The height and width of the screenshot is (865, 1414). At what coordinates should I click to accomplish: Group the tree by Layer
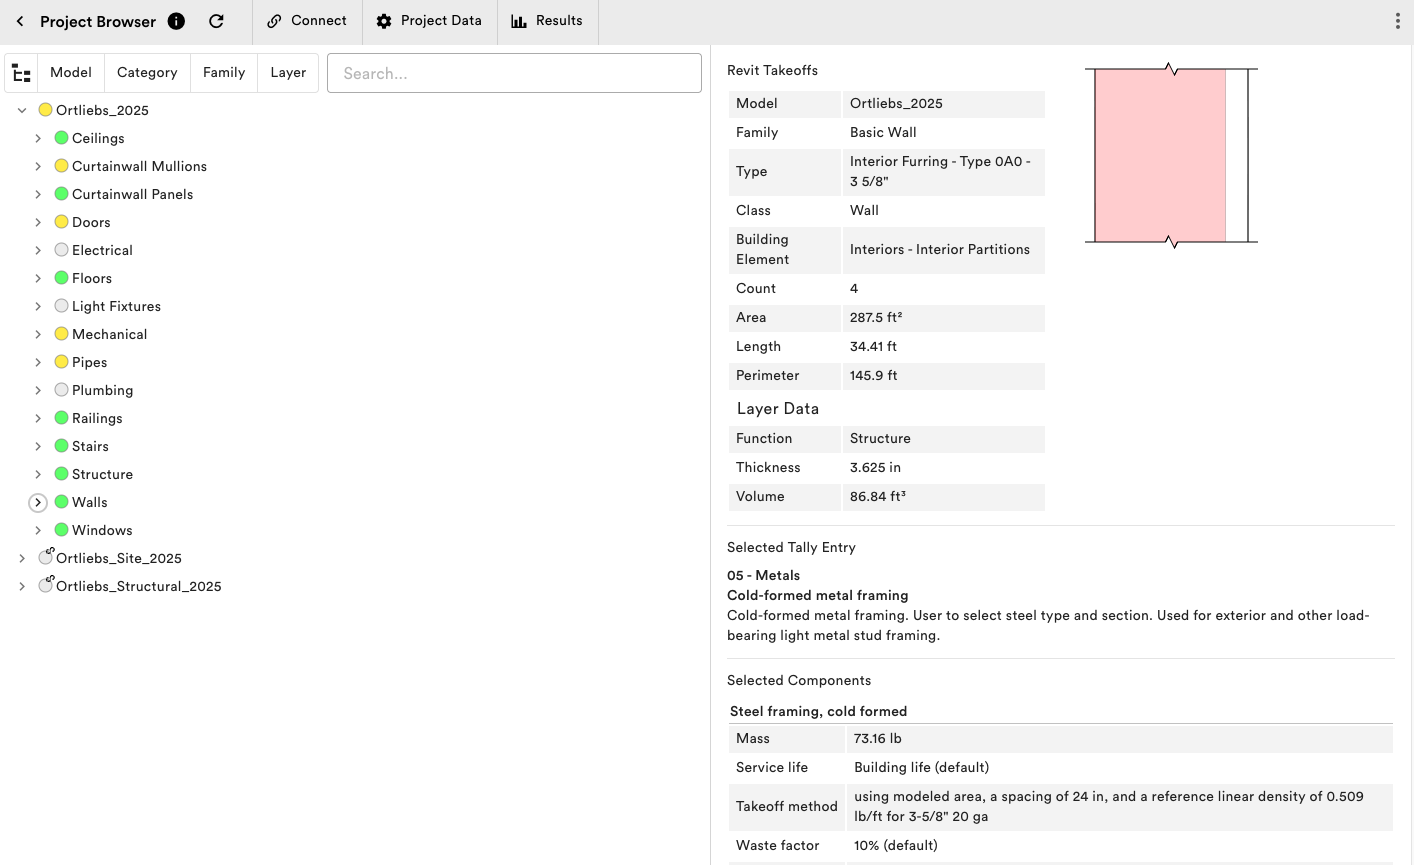click(x=288, y=73)
